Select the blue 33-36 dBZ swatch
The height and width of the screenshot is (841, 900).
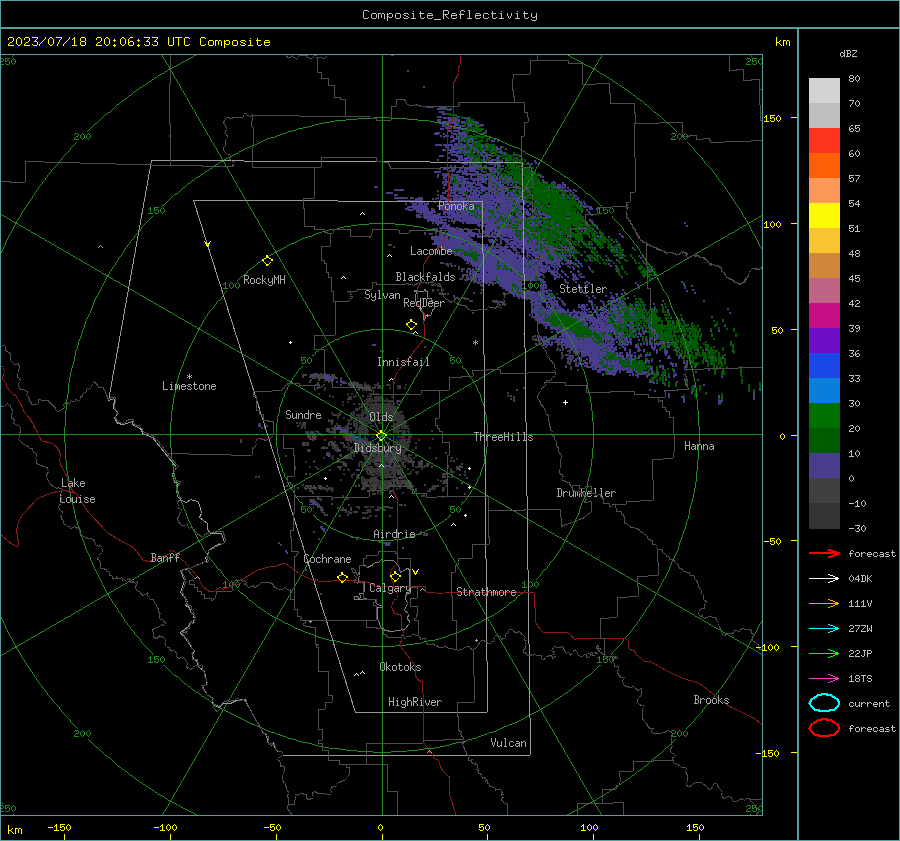[x=824, y=366]
